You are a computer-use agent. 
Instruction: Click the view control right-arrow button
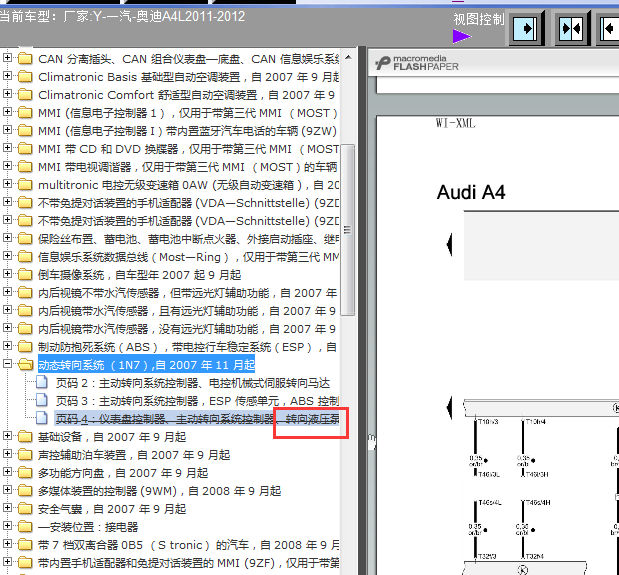click(526, 28)
